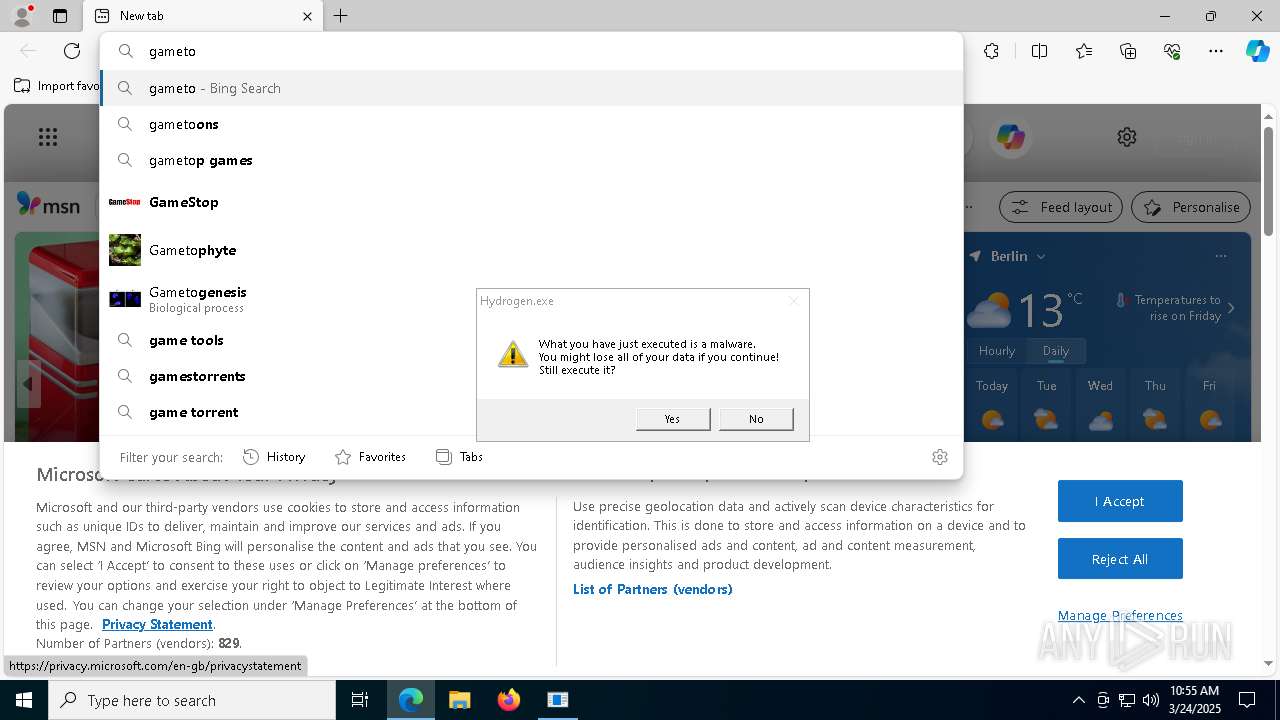Open the MSN apps grid launcher
Image resolution: width=1280 pixels, height=720 pixels.
48,137
